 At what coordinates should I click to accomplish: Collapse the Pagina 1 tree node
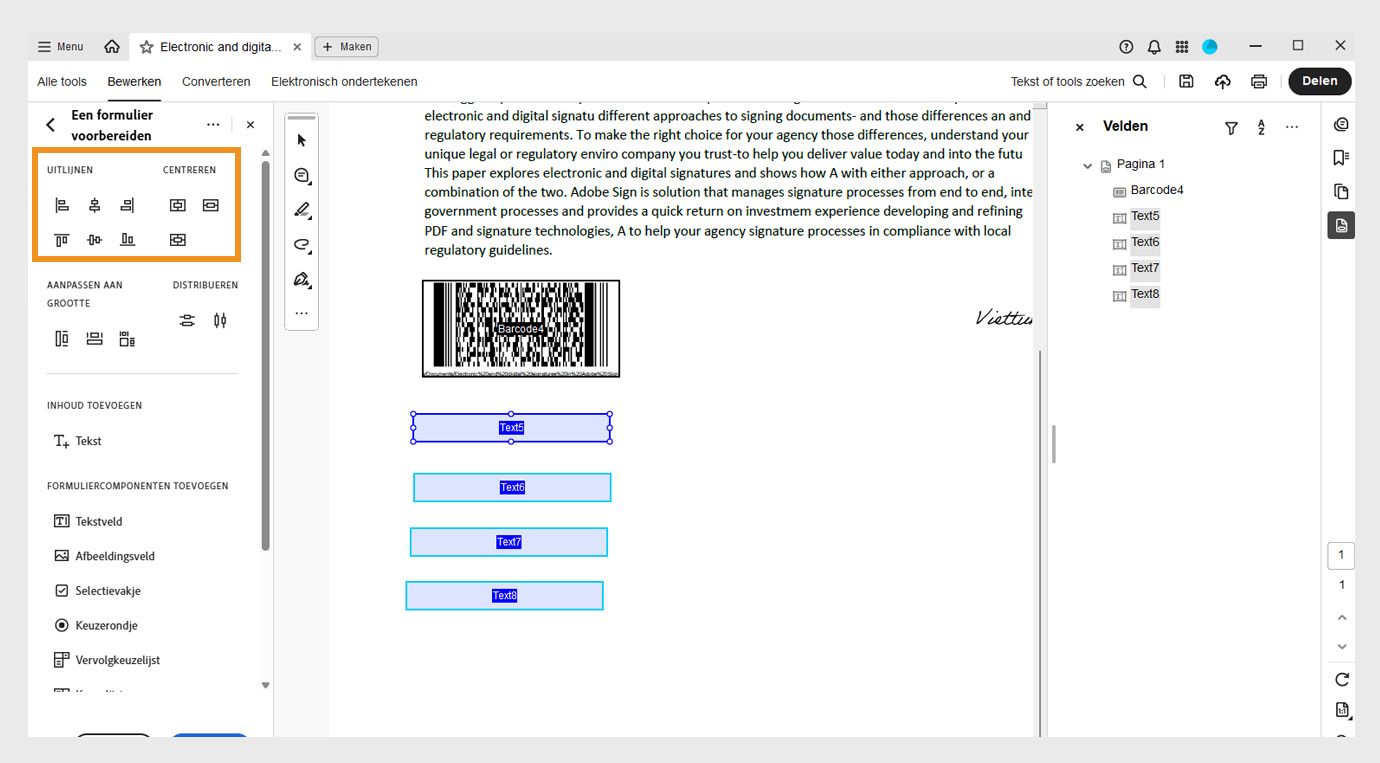point(1088,166)
